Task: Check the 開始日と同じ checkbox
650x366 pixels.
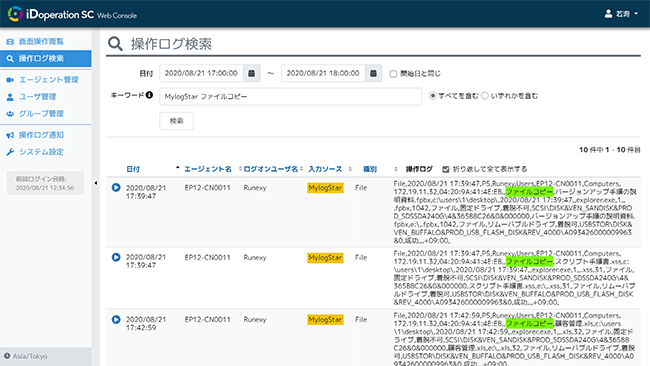Action: pyautogui.click(x=393, y=74)
